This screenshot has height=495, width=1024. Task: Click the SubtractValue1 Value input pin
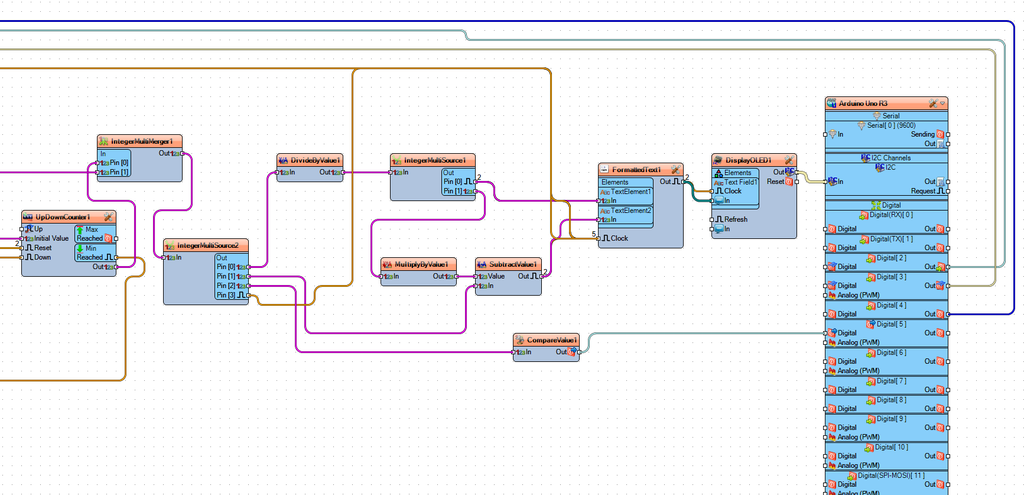tap(475, 276)
